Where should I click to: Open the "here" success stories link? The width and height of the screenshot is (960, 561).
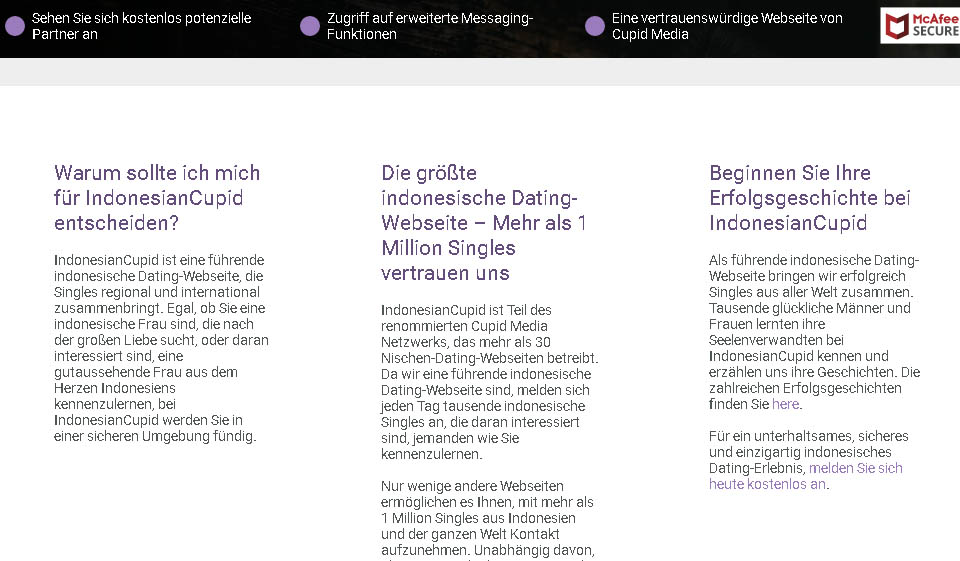pos(786,405)
